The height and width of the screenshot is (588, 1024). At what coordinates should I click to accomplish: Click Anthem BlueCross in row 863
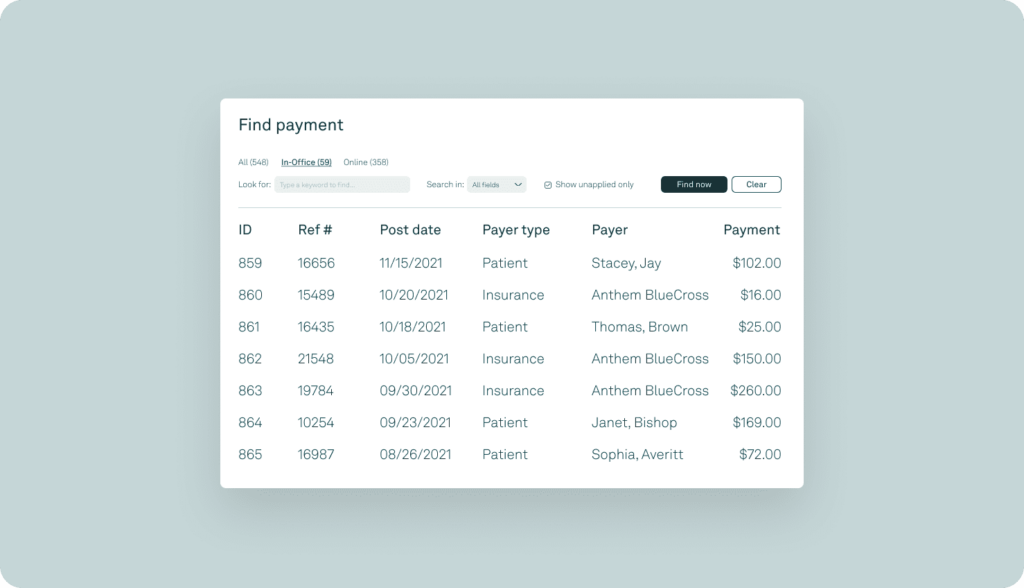click(650, 391)
